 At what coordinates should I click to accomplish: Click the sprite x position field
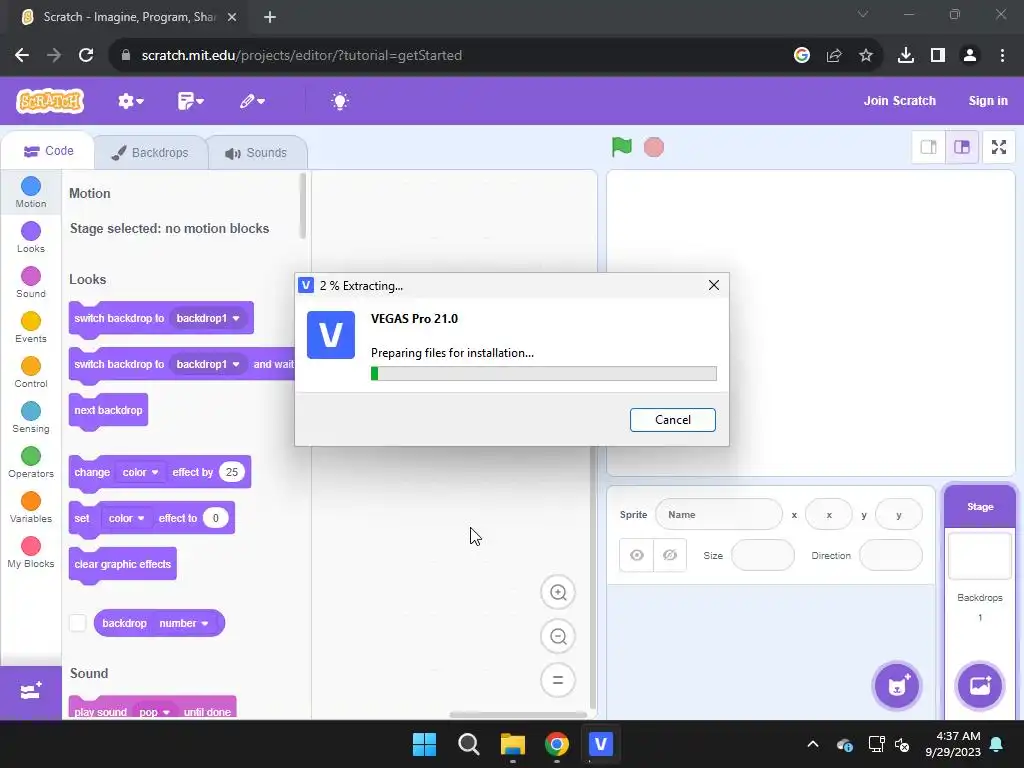[829, 515]
